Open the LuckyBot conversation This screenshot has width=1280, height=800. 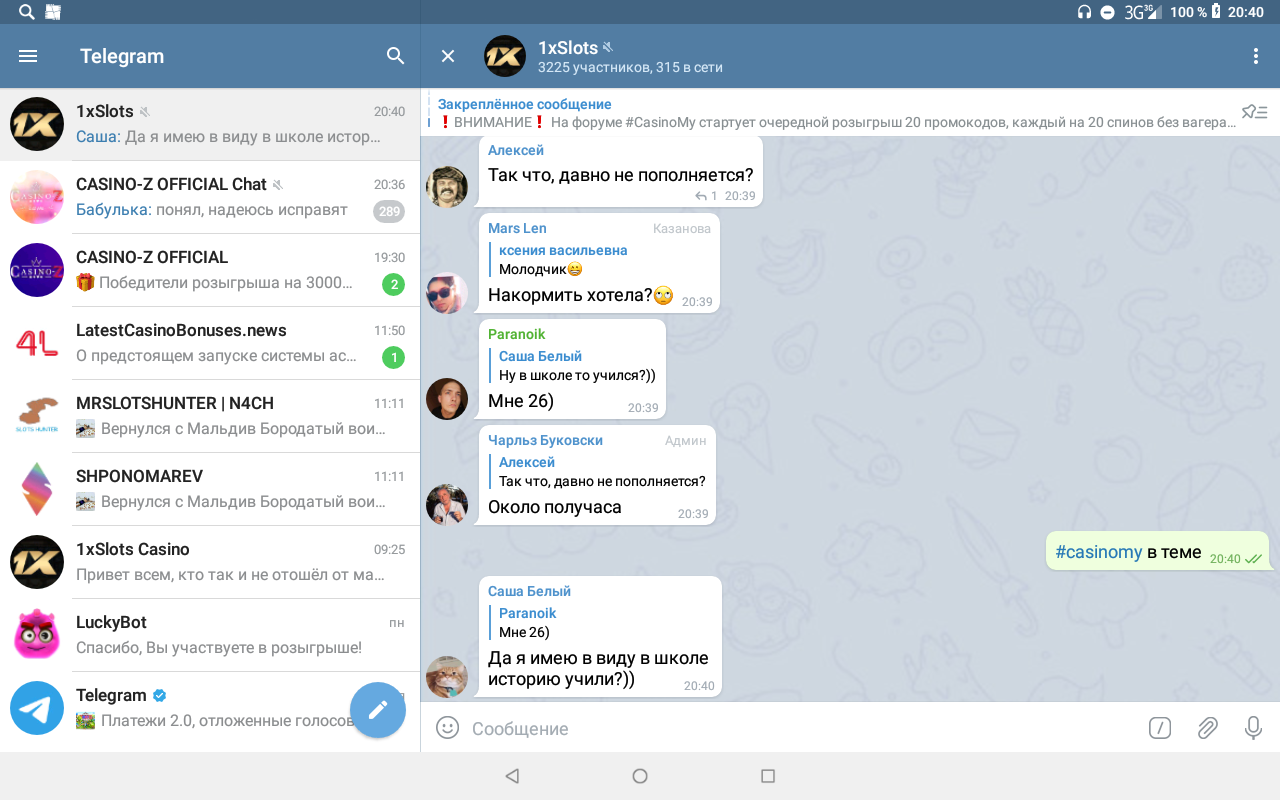click(210, 635)
